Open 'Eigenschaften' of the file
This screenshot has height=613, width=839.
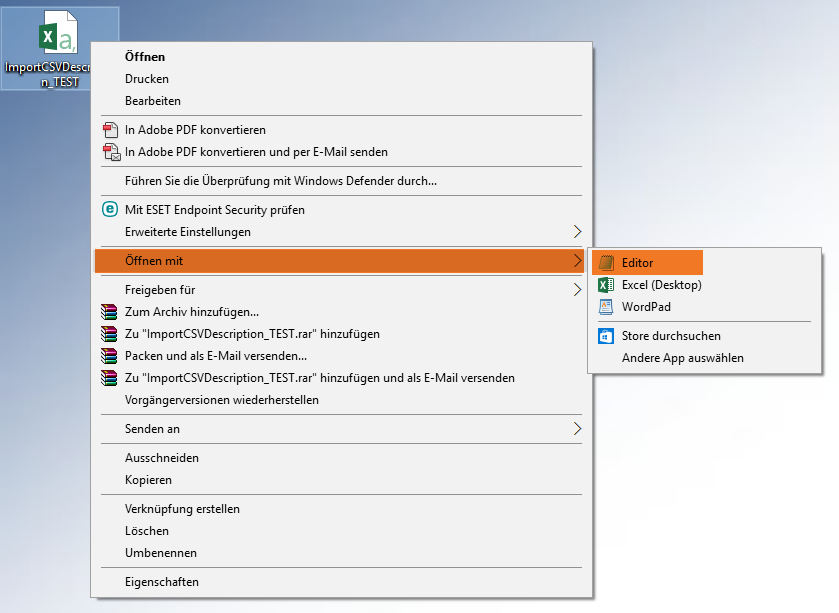click(x=342, y=581)
